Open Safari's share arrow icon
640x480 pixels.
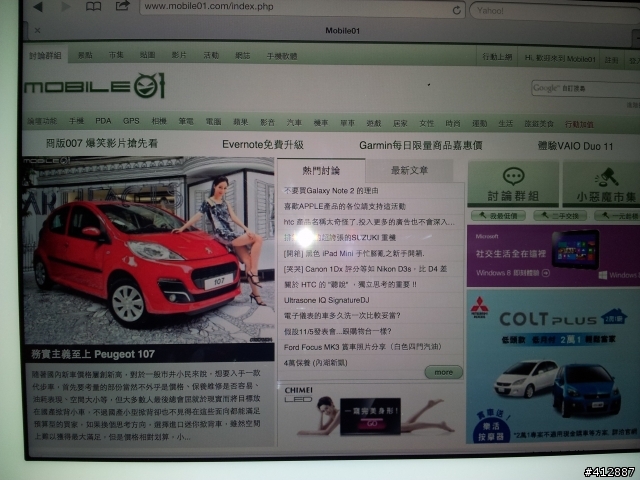pos(122,6)
